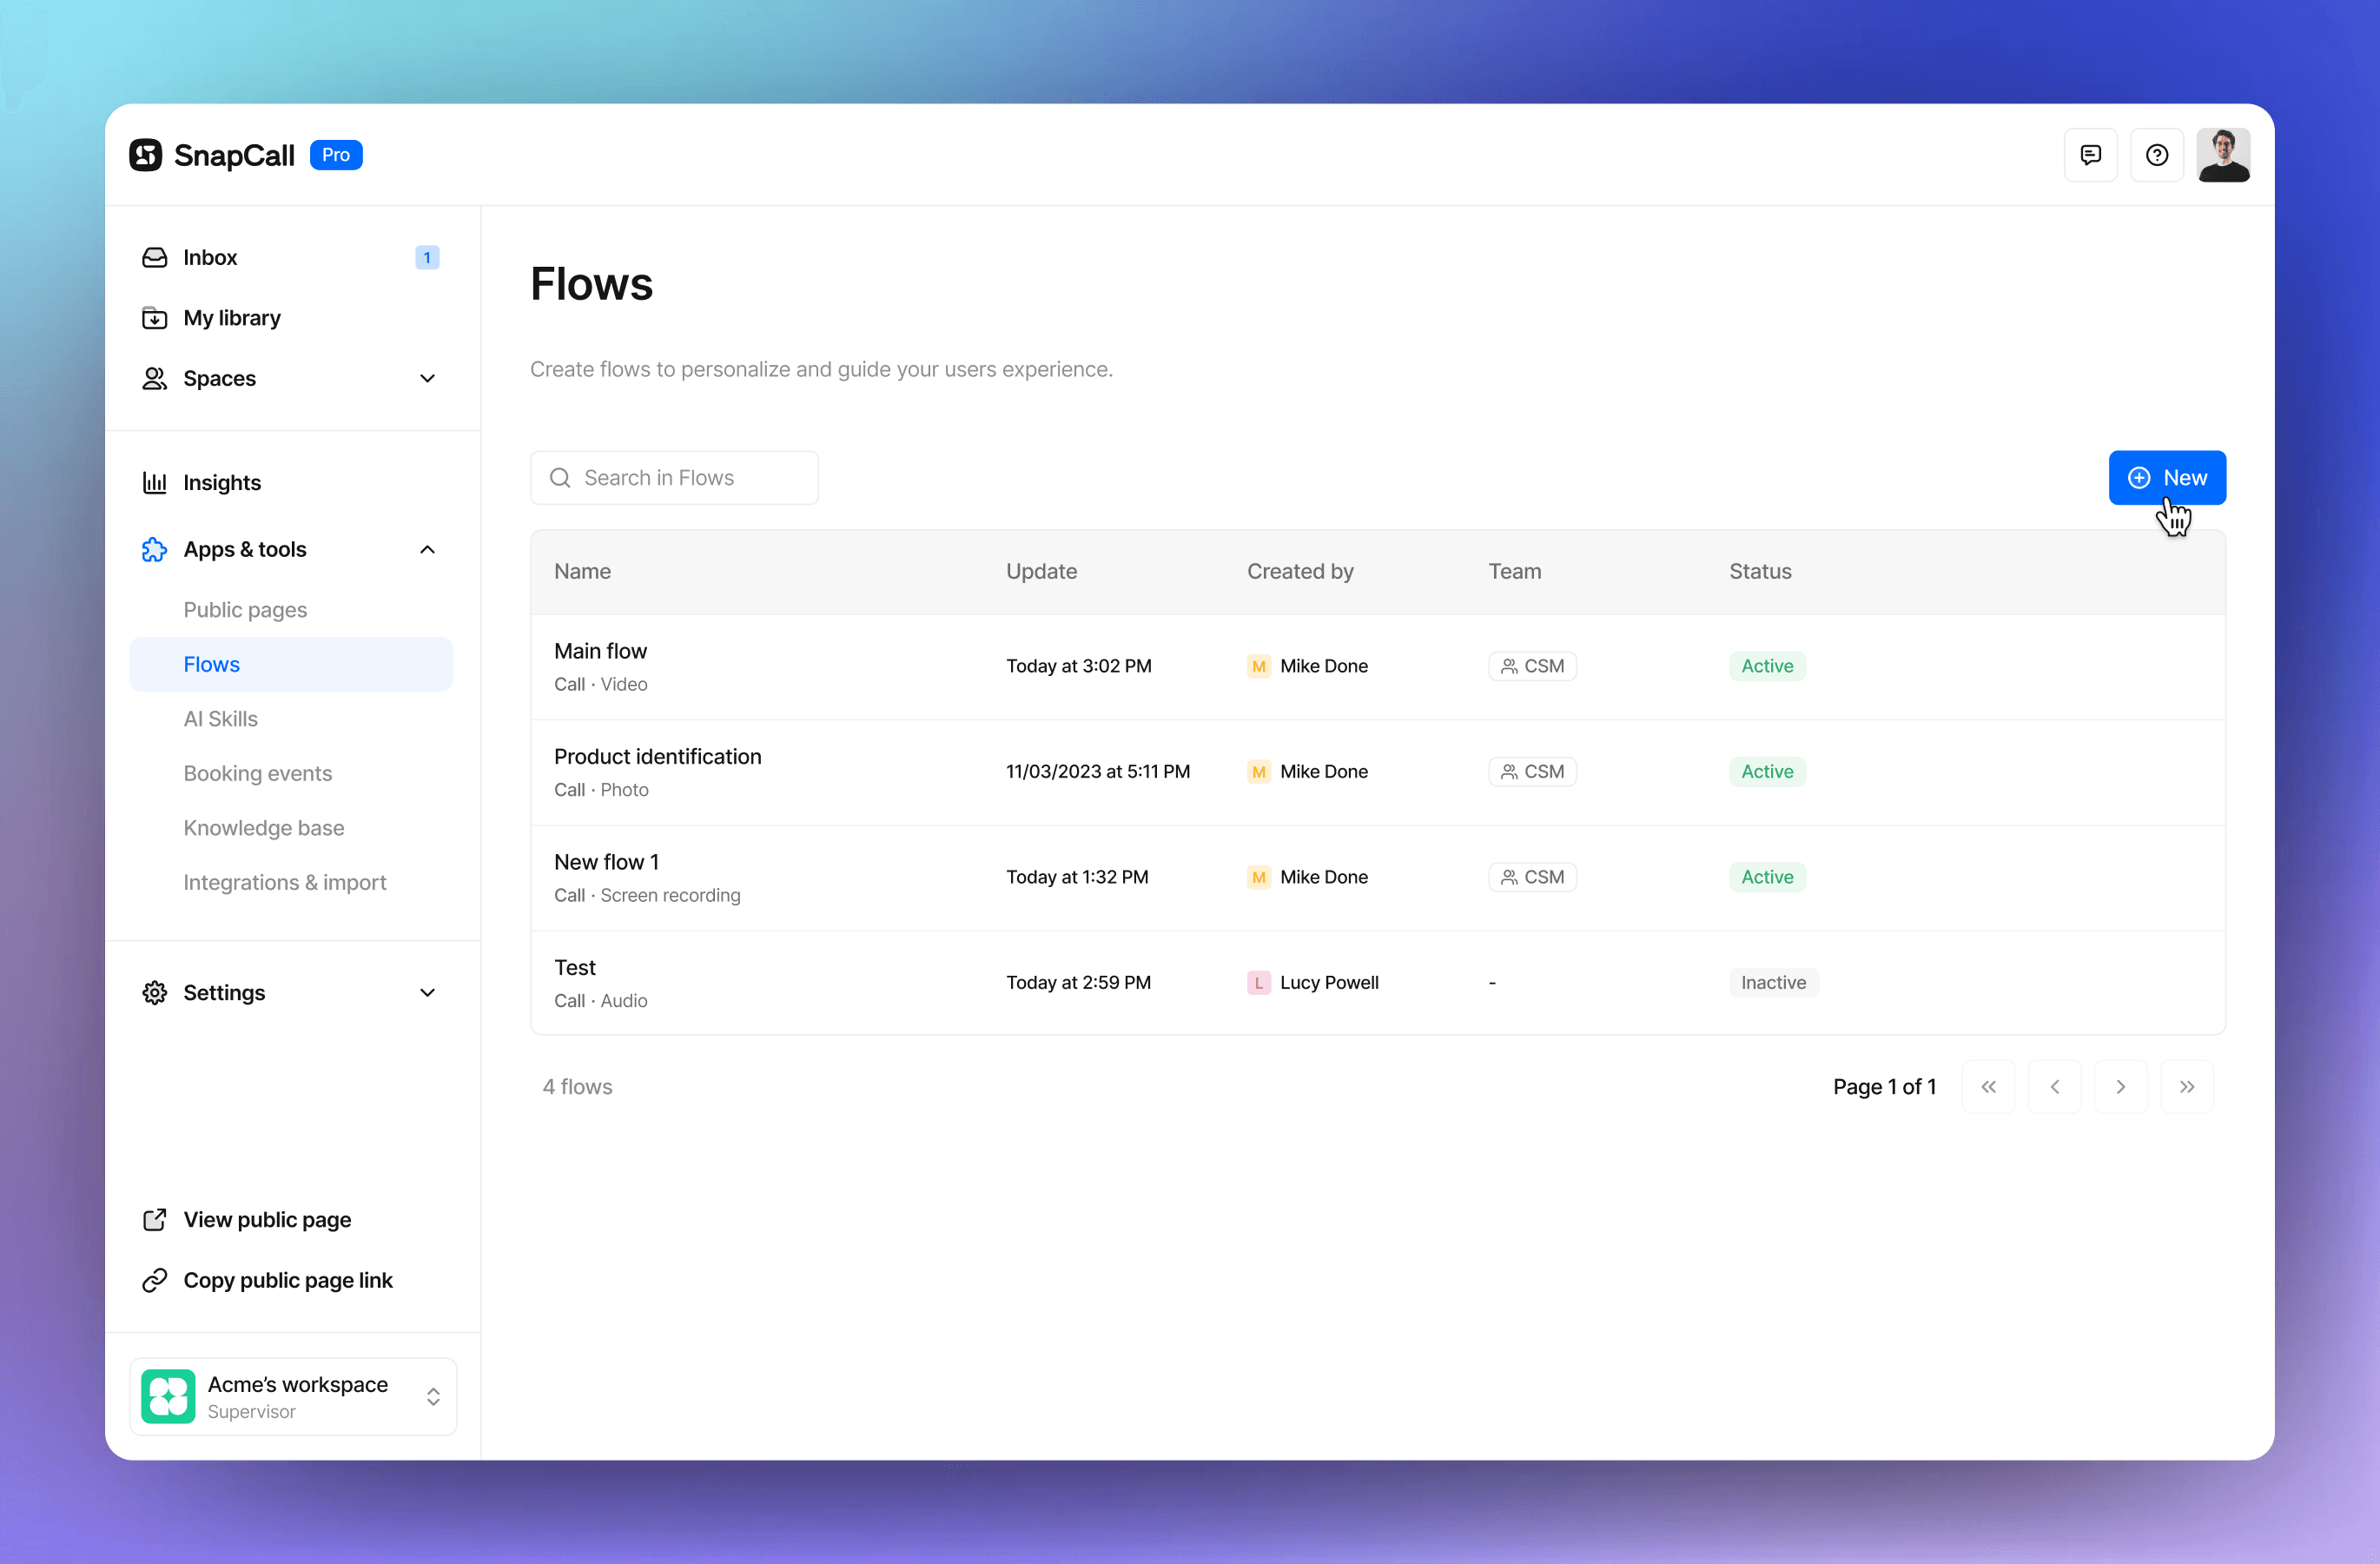The width and height of the screenshot is (2380, 1564).
Task: Select Public pages menu item
Action: click(x=245, y=610)
